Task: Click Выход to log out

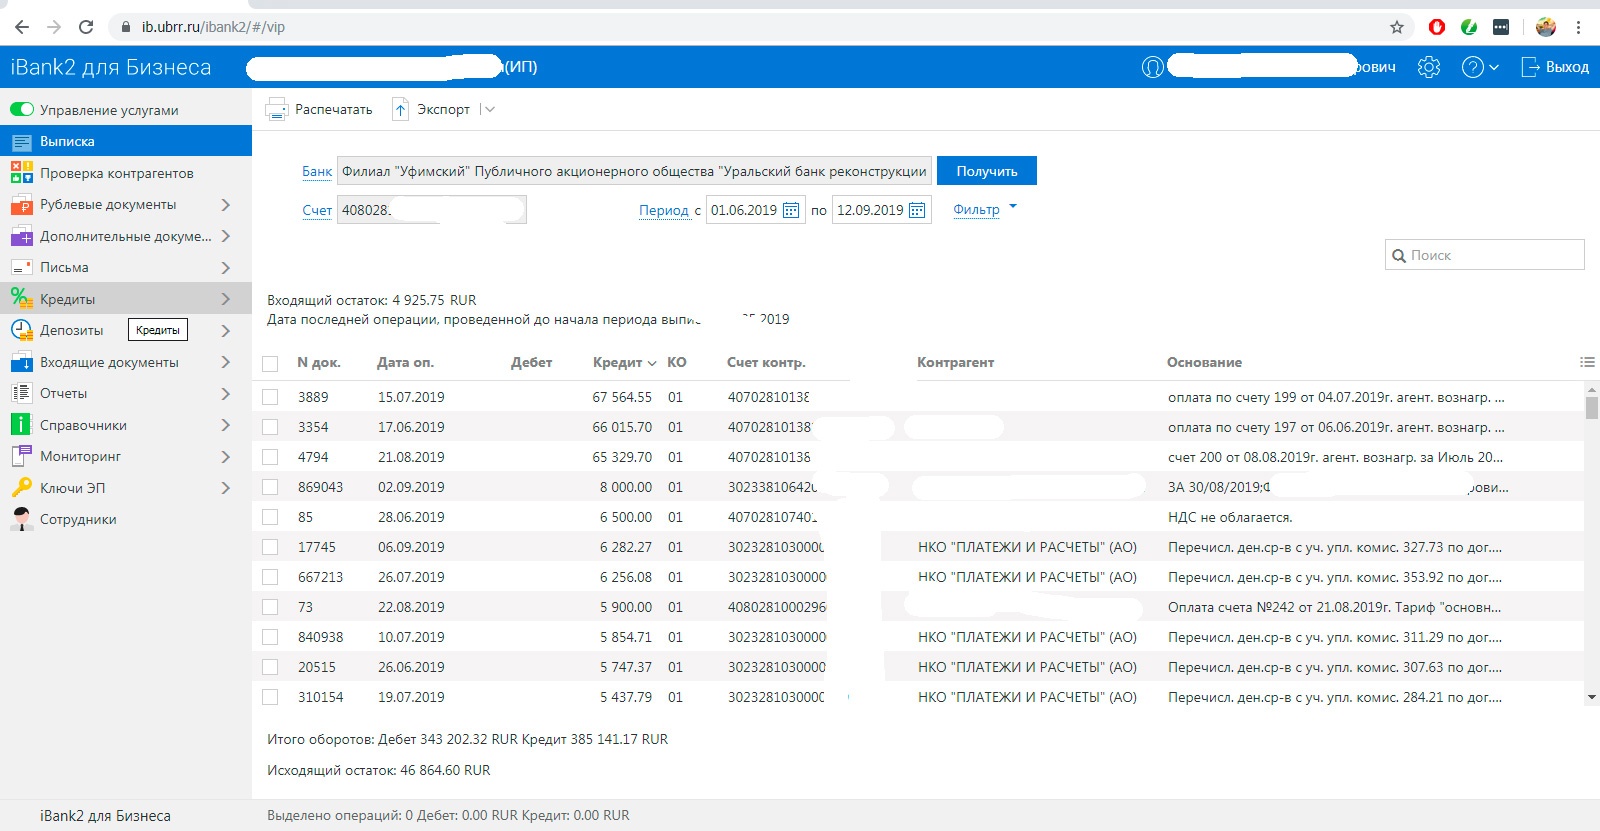Action: (x=1555, y=67)
